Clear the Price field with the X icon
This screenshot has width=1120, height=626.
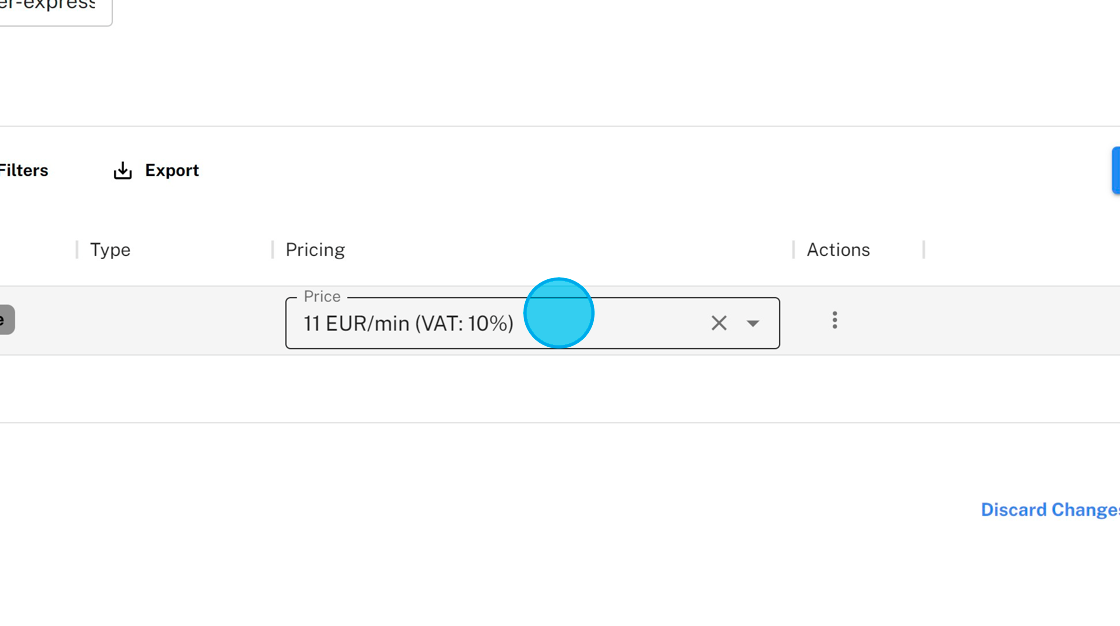point(719,323)
